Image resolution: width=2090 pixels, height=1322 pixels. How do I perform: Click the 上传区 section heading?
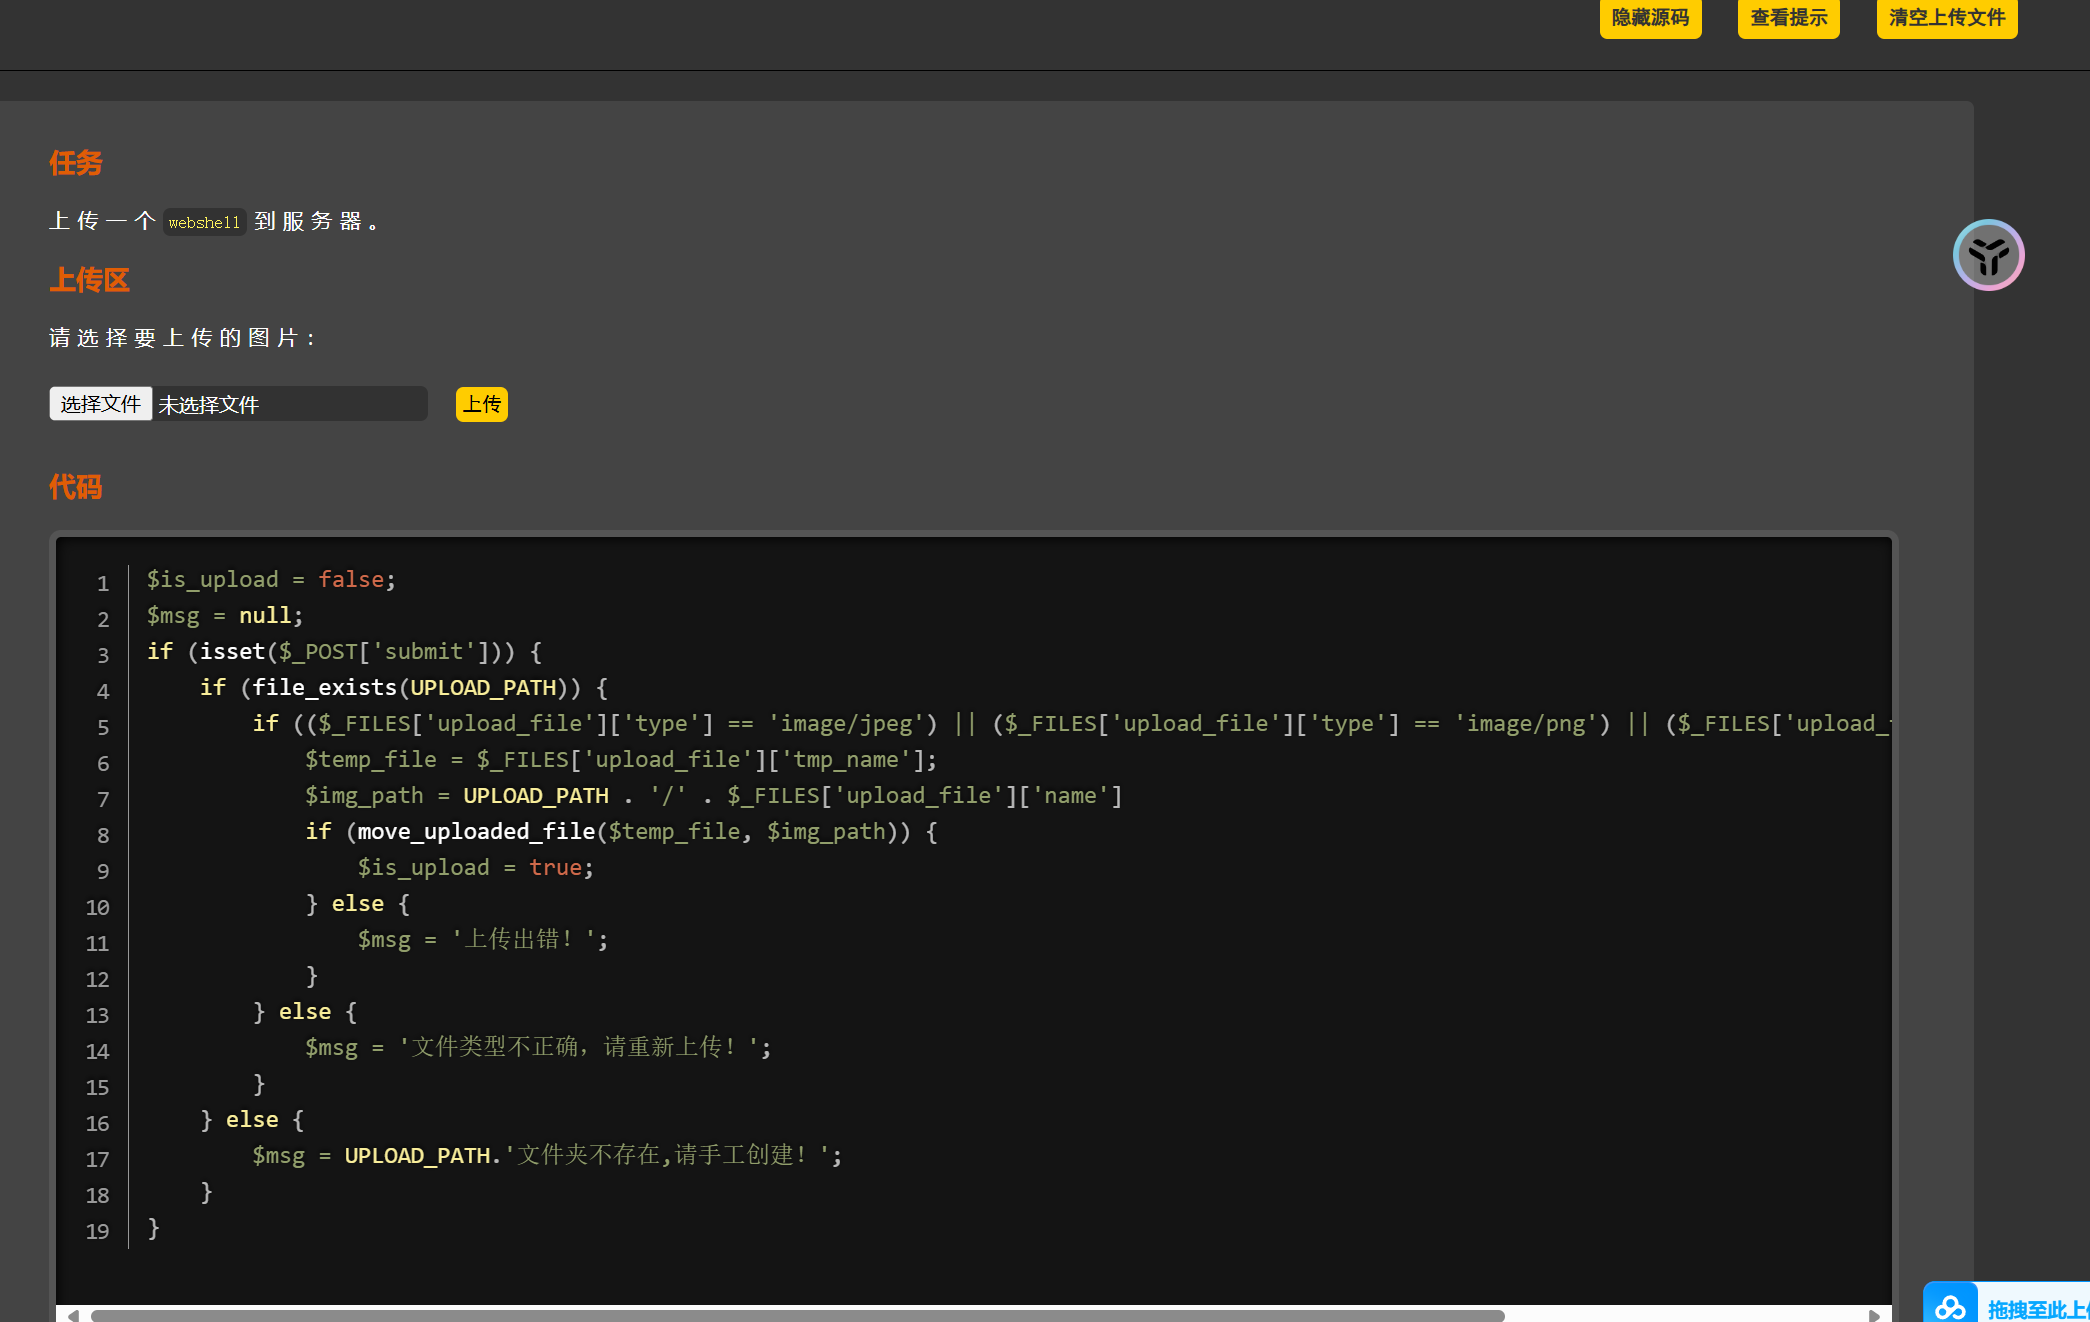[x=89, y=280]
